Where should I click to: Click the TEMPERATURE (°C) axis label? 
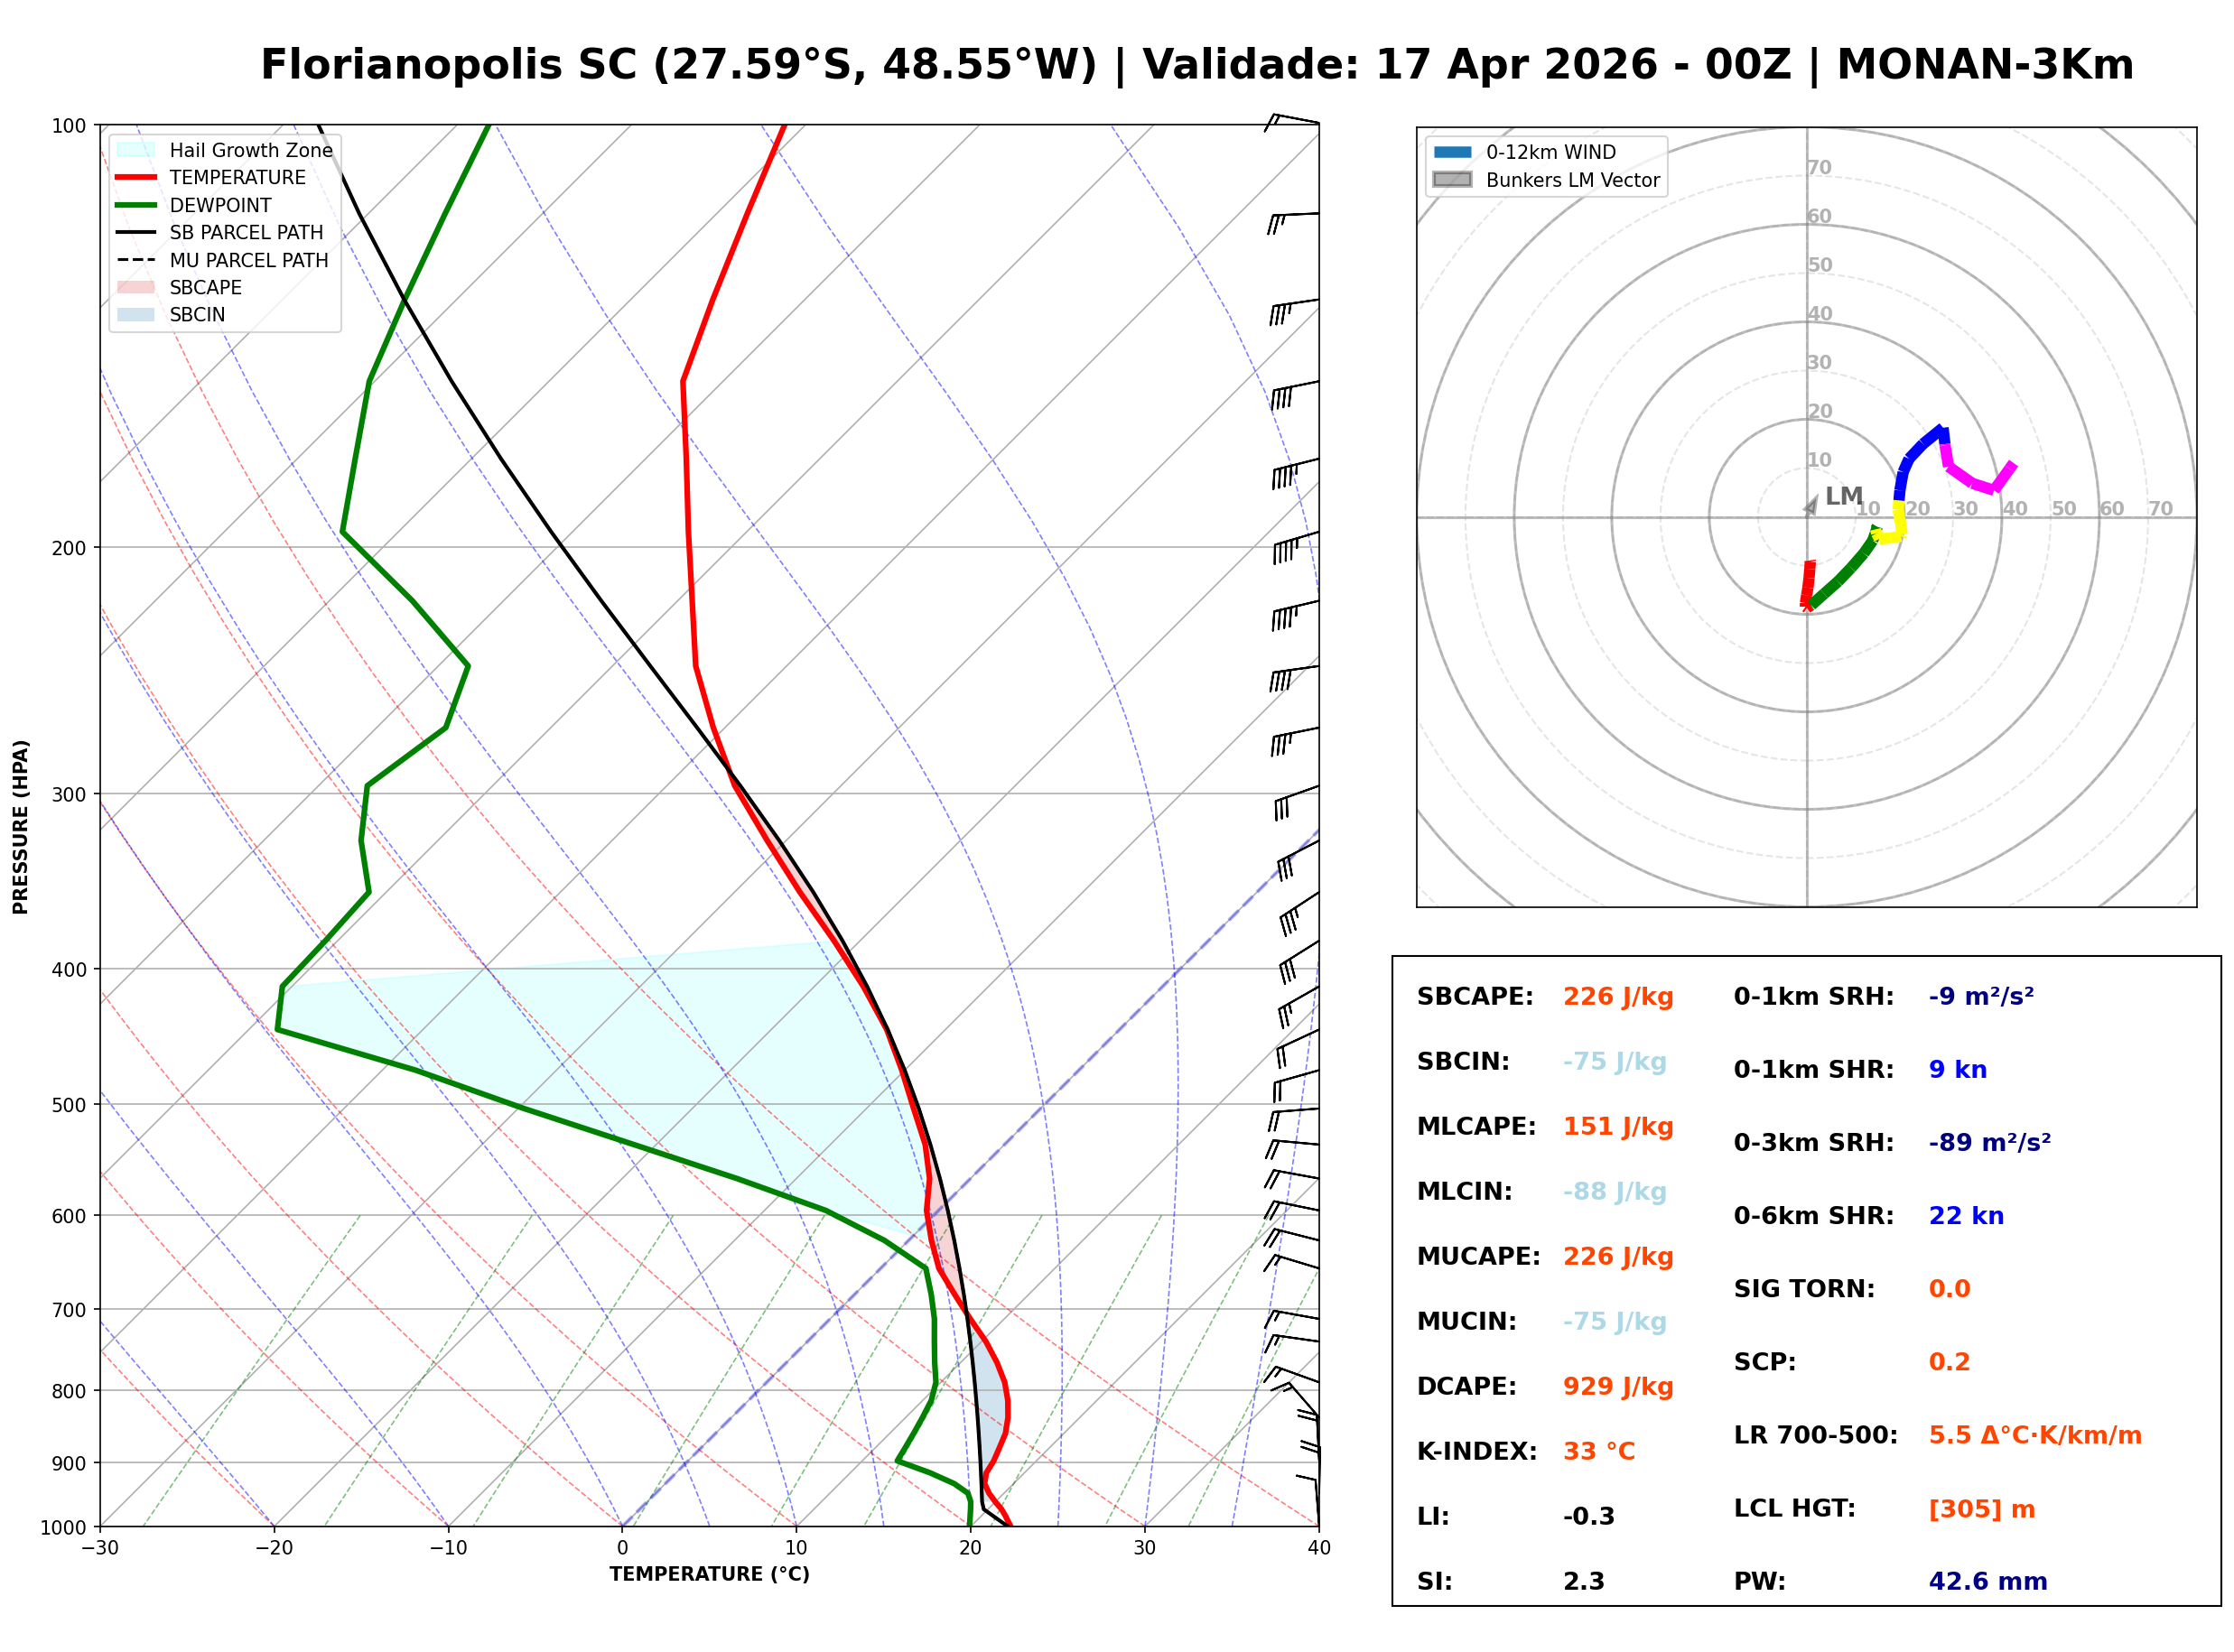(709, 1575)
